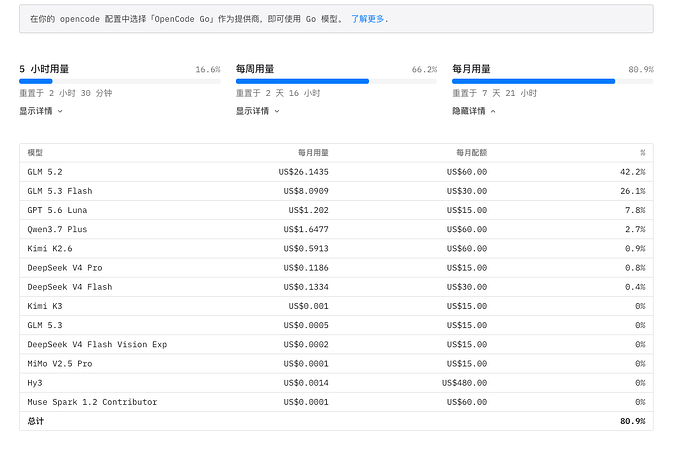Viewport: 690px width, 454px height.
Task: Click the 66.2% weekly usage figure
Action: [x=424, y=70]
